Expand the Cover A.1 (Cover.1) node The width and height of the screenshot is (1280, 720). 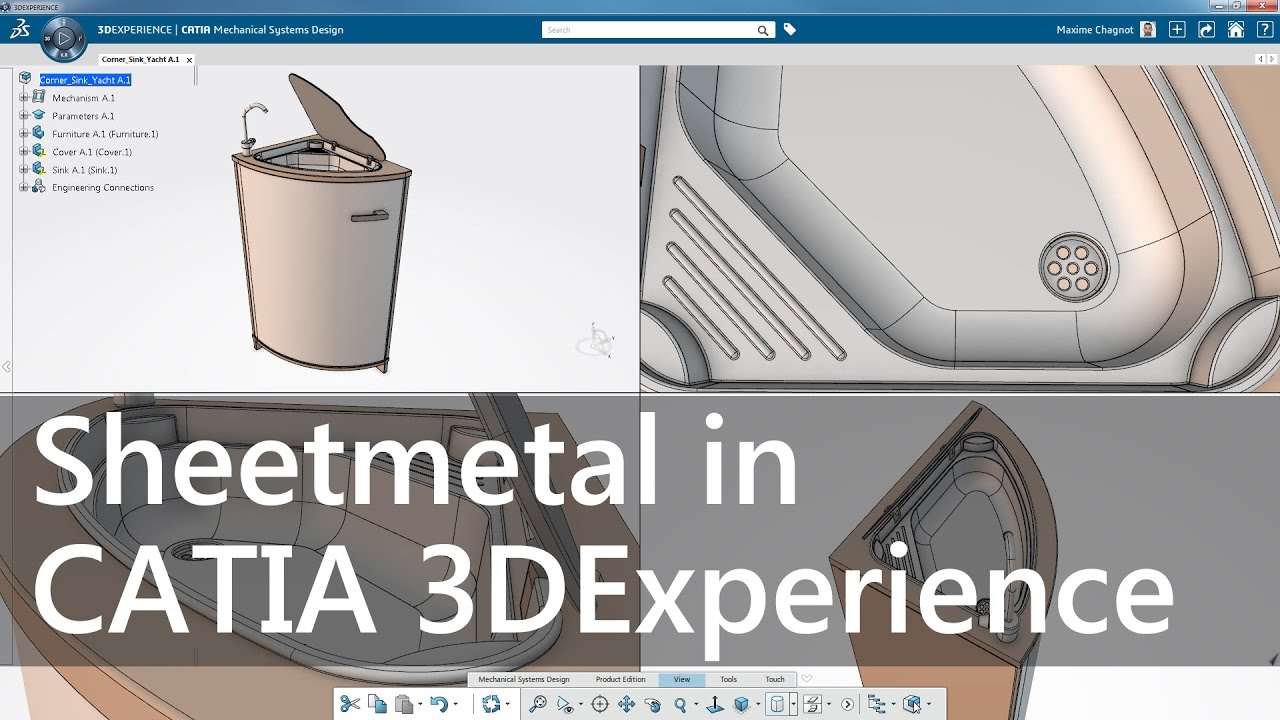point(23,152)
